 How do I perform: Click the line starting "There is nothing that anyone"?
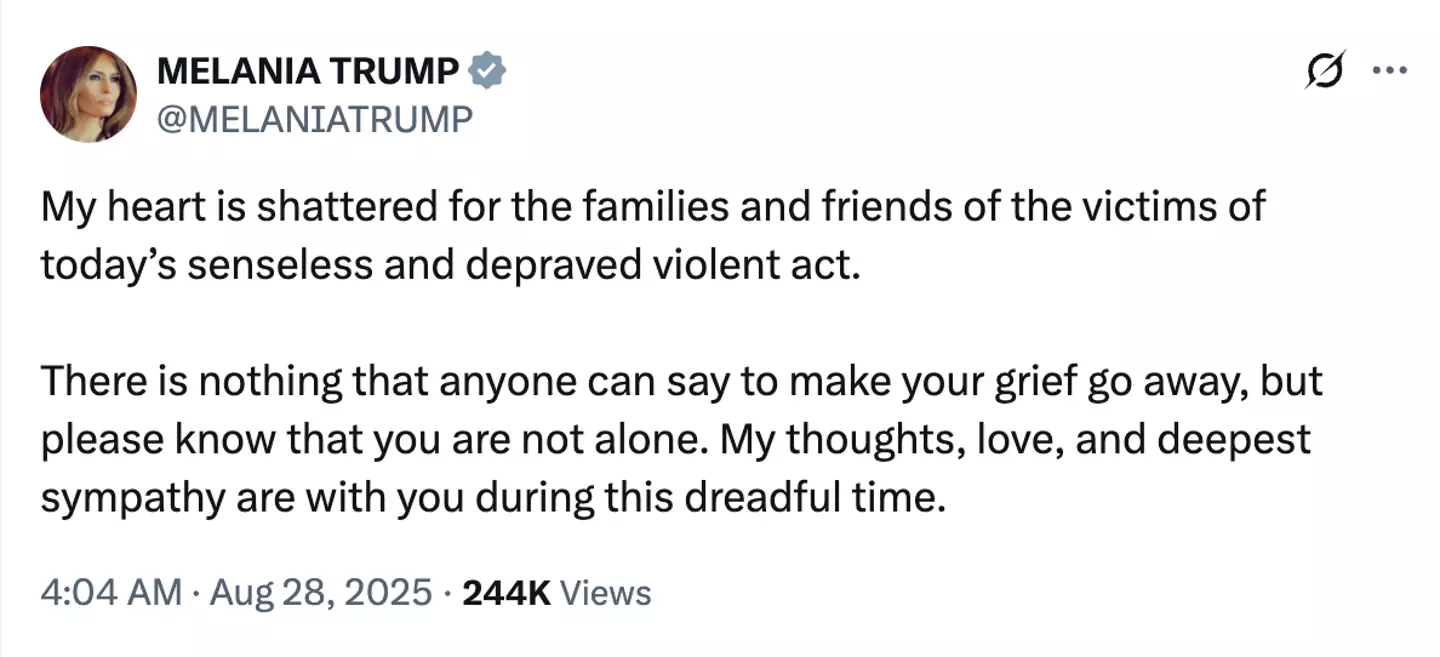tap(681, 383)
